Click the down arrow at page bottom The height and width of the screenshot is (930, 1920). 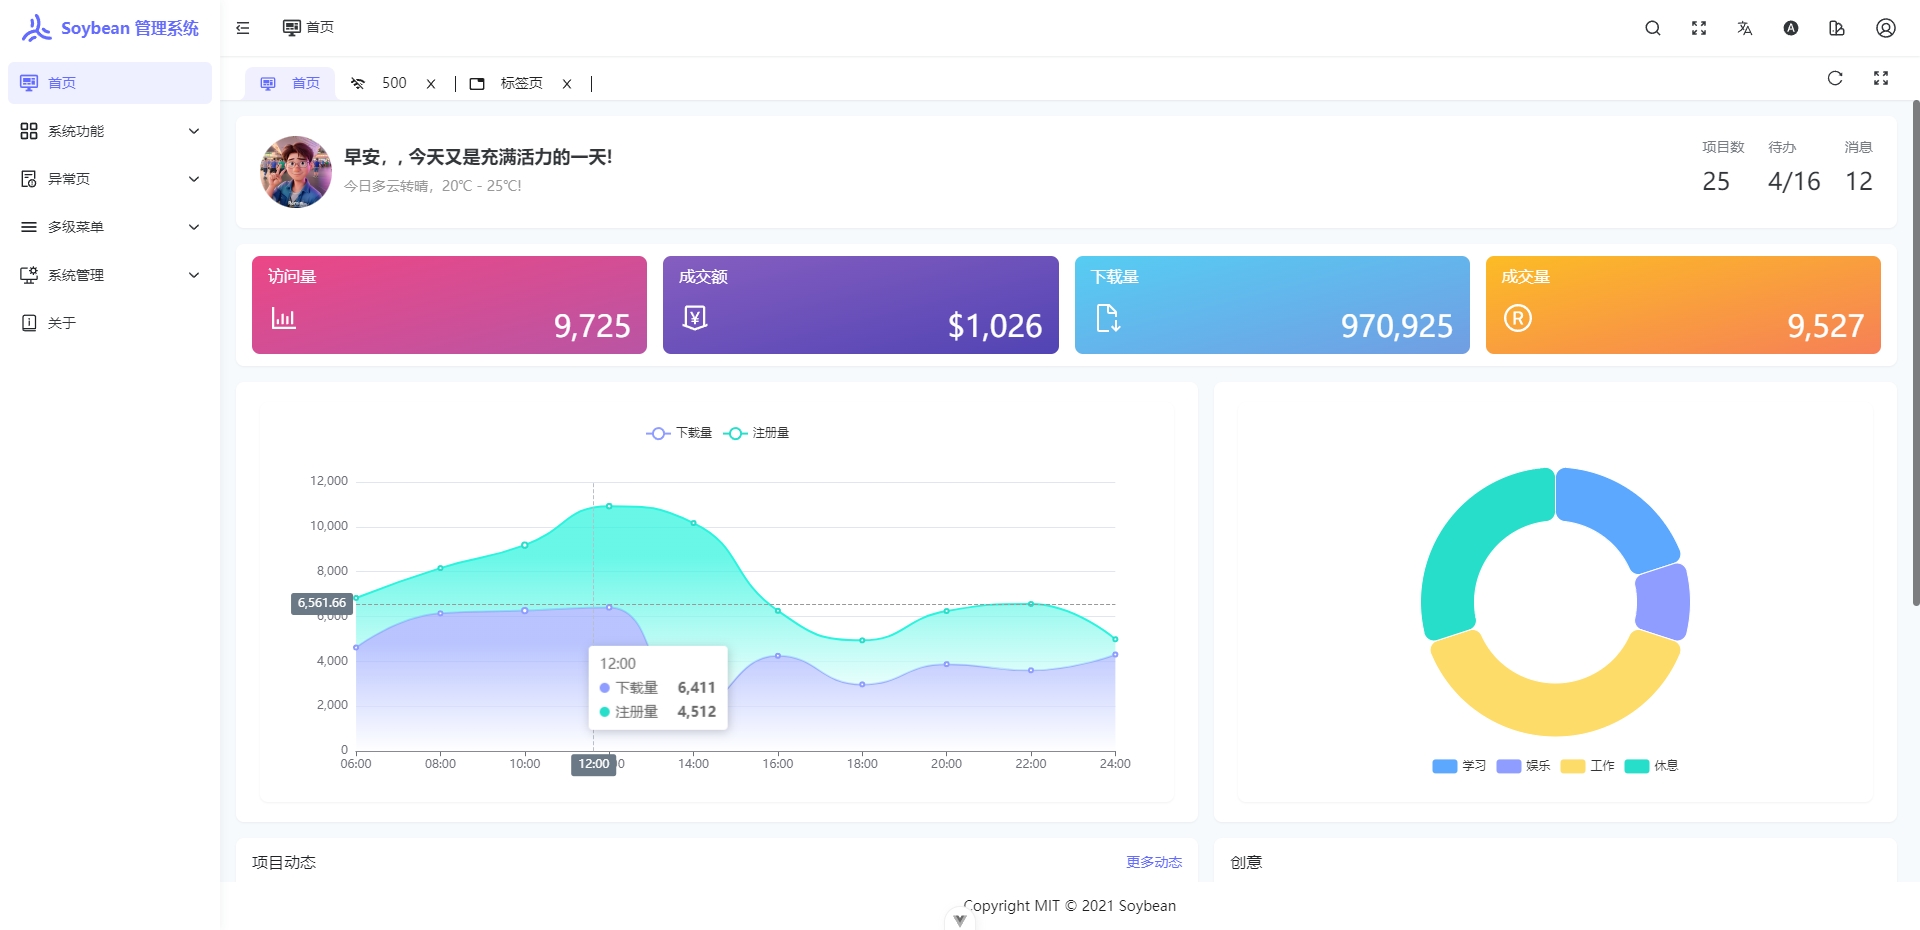click(x=960, y=920)
